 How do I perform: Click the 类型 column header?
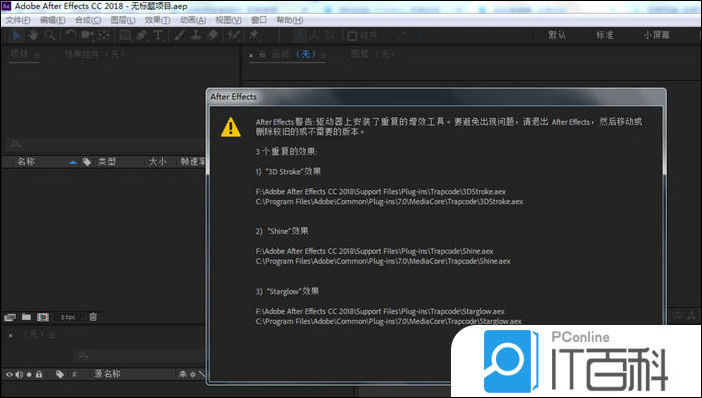pyautogui.click(x=107, y=162)
